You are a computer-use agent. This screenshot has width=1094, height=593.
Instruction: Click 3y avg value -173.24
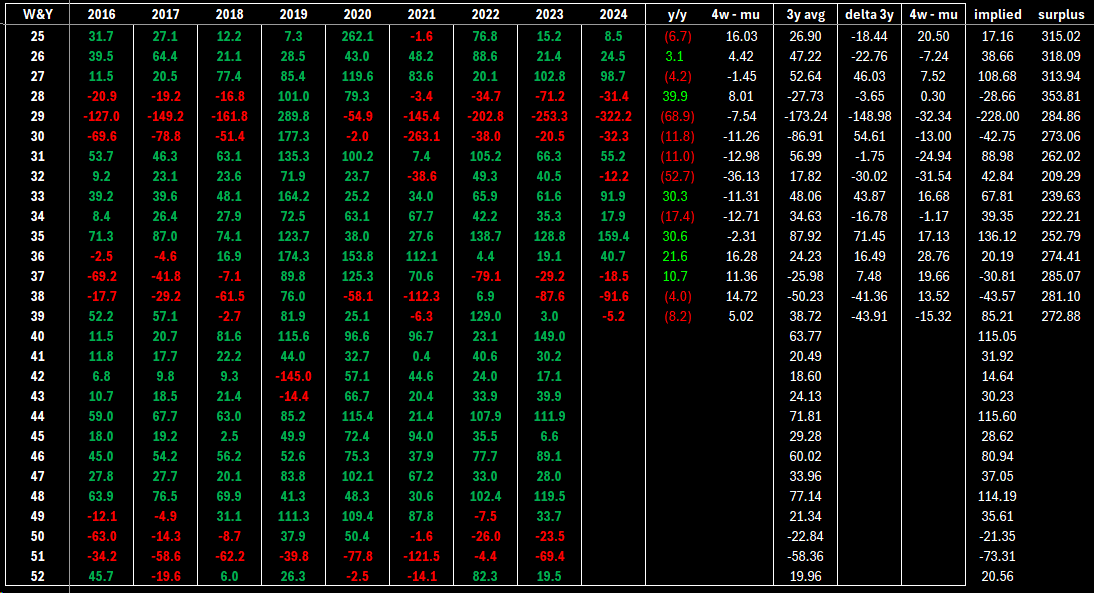[805, 117]
